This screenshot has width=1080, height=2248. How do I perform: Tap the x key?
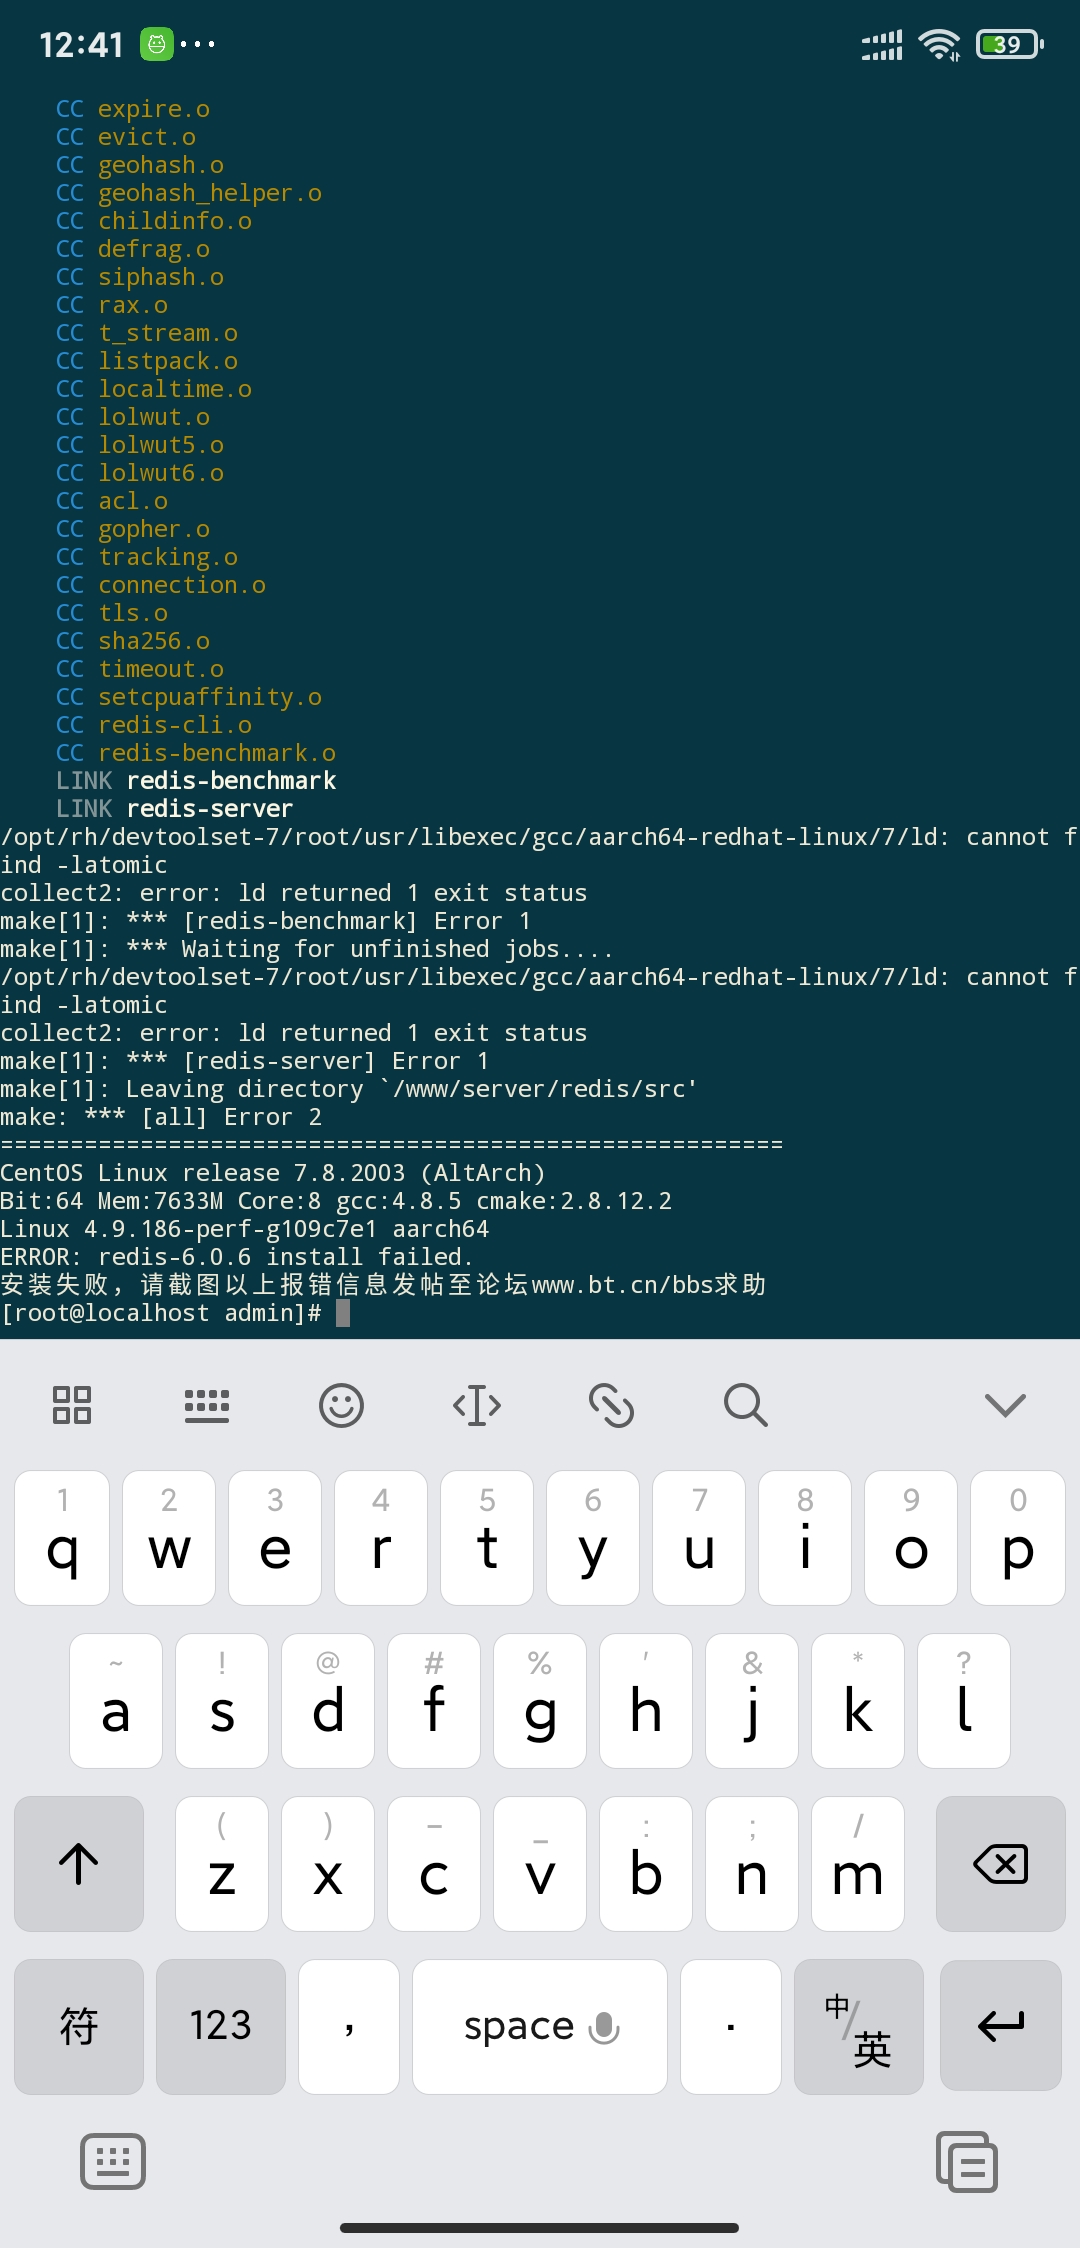coord(328,1864)
